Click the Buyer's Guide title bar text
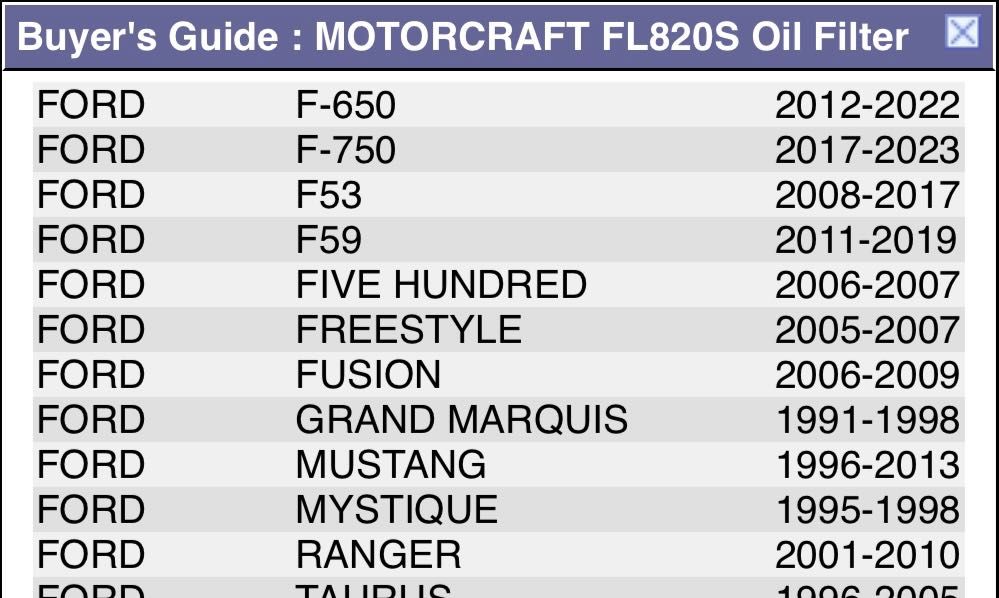999x598 pixels. [463, 37]
